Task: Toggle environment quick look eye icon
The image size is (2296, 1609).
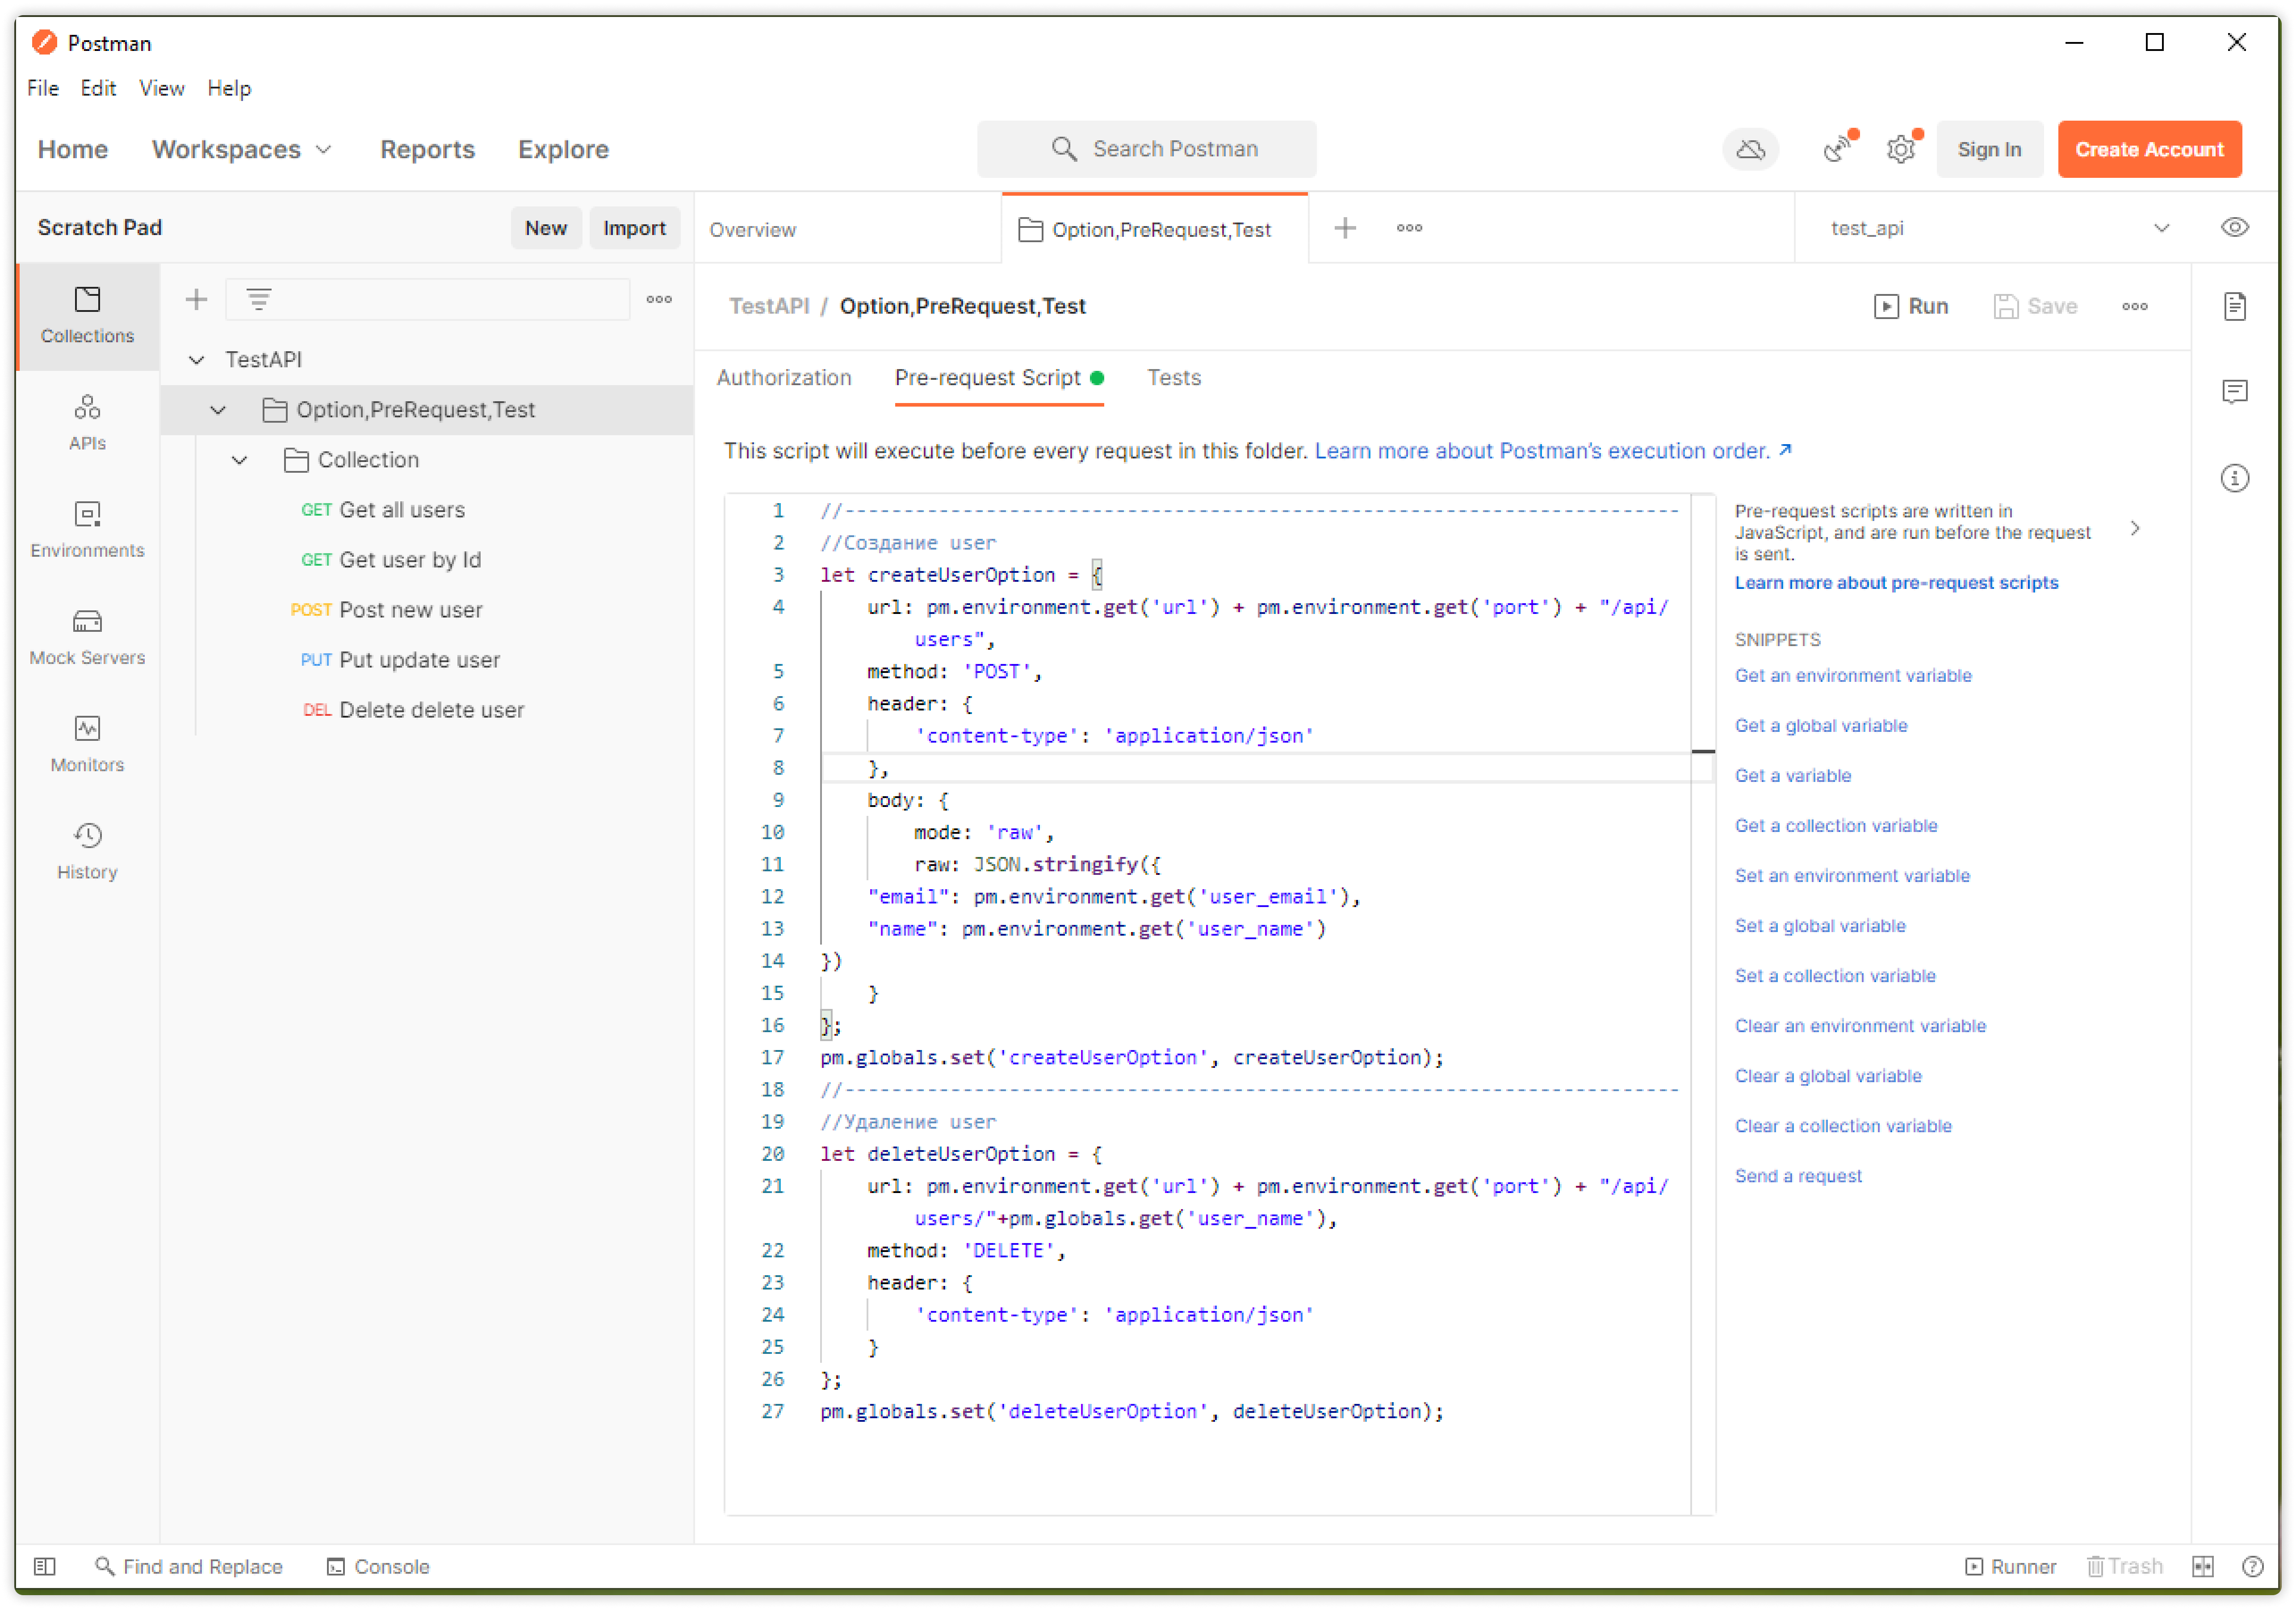Action: tap(2234, 227)
